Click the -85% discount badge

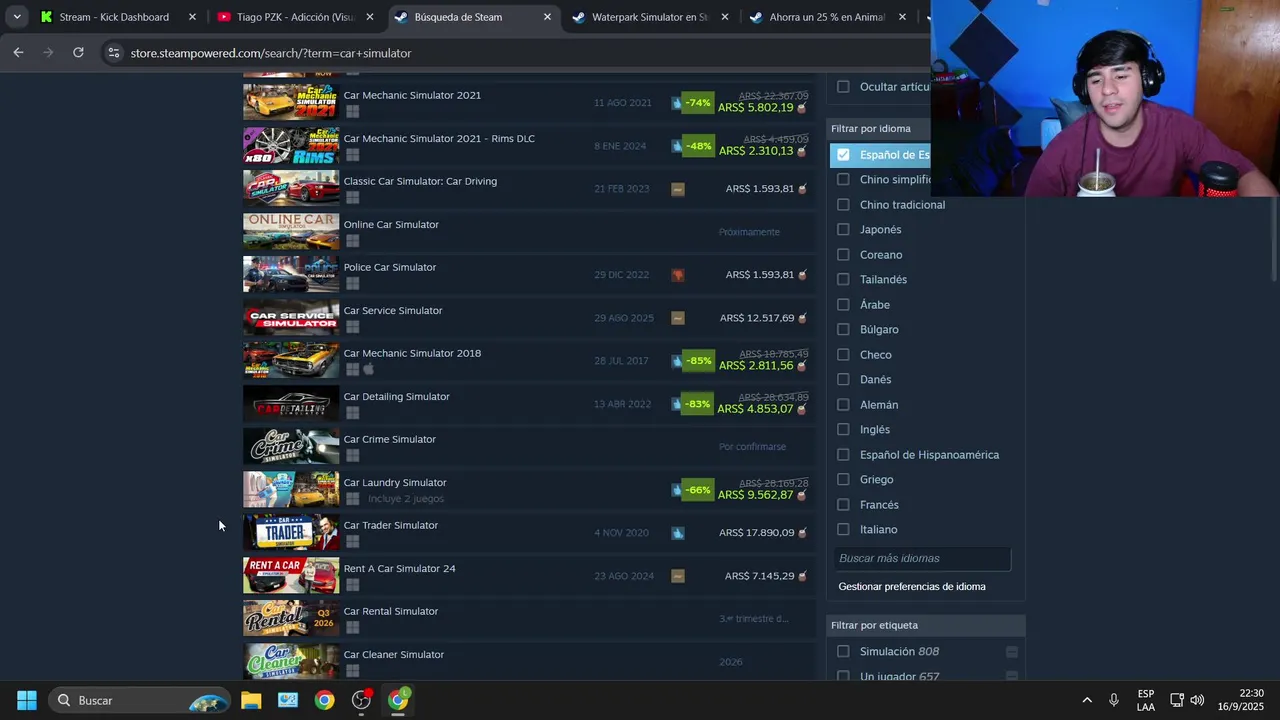[x=698, y=360]
